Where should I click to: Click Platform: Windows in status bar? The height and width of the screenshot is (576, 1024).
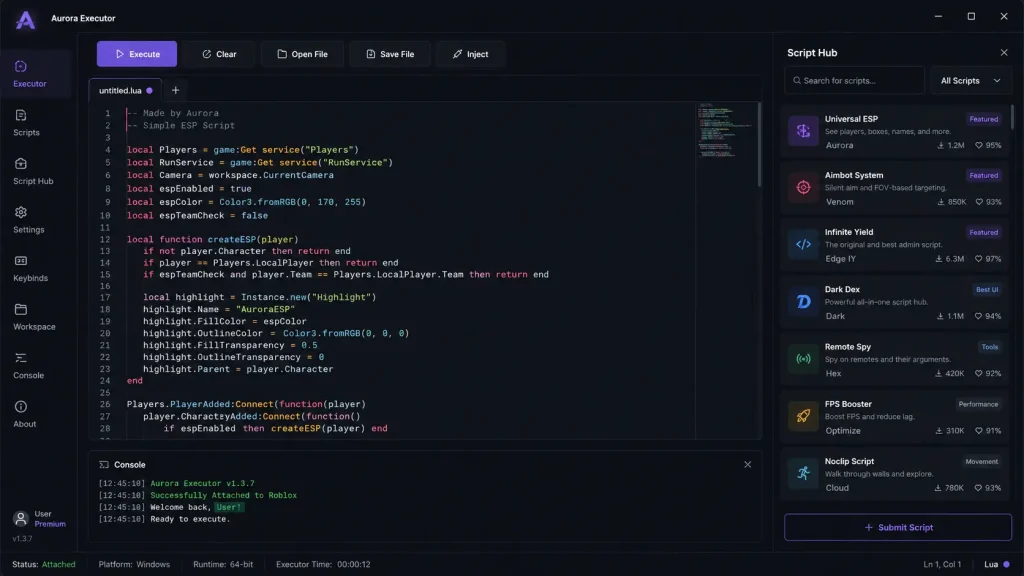pyautogui.click(x=134, y=564)
